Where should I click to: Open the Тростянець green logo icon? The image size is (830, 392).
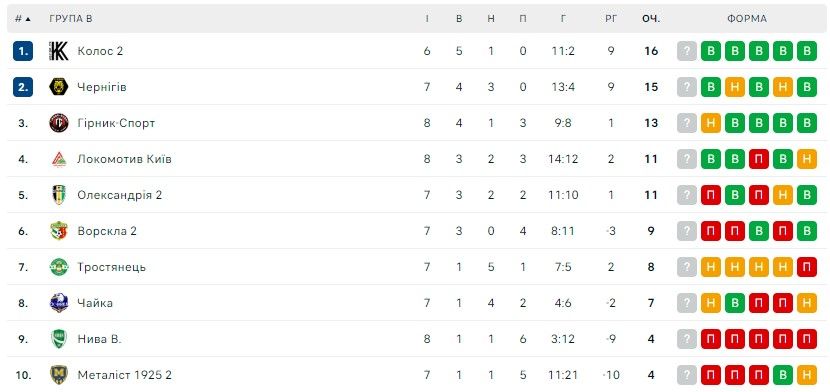[59, 267]
